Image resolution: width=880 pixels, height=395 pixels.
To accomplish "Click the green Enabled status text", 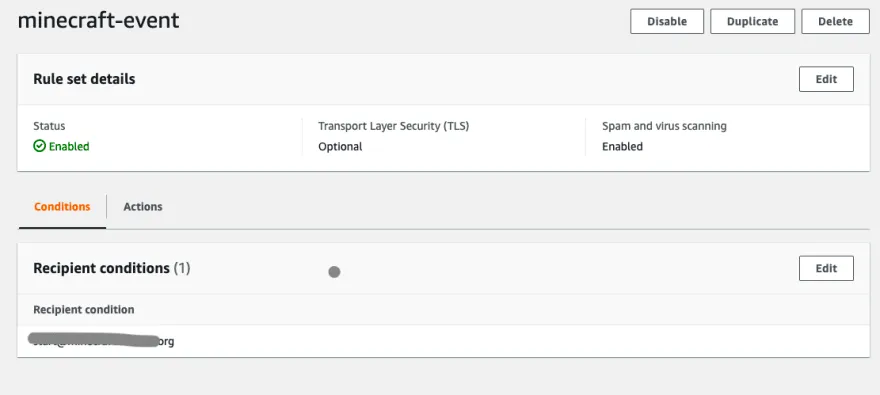I will click(x=69, y=146).
